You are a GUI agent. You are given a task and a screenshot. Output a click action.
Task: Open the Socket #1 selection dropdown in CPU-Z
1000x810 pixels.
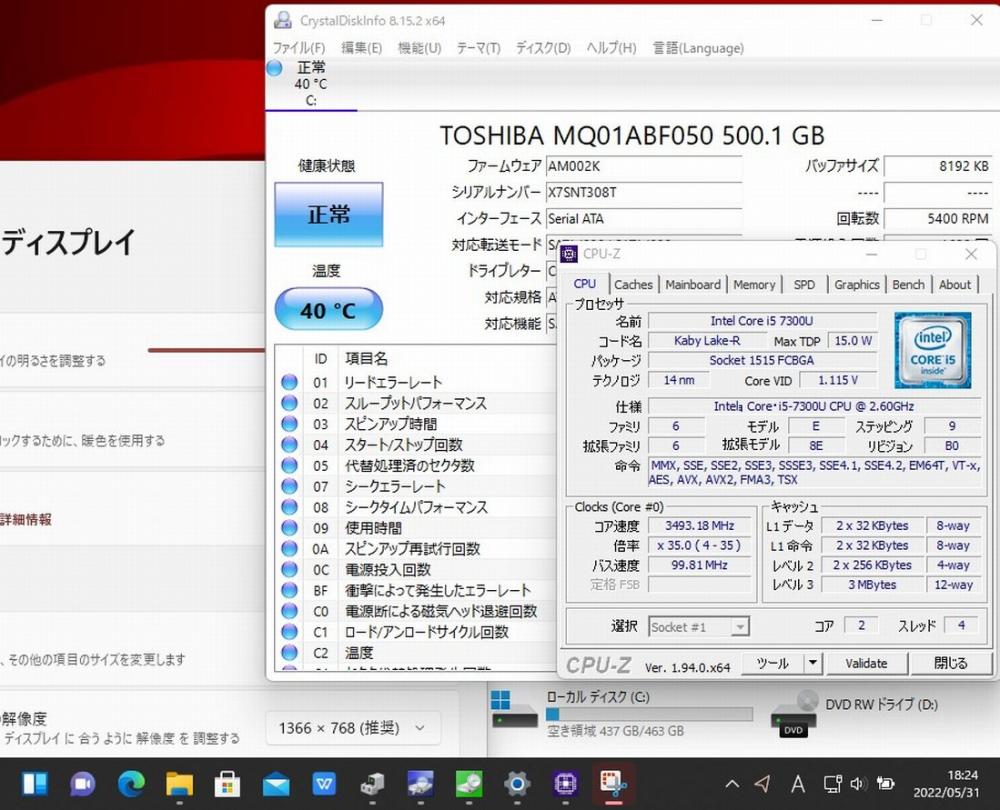(699, 627)
